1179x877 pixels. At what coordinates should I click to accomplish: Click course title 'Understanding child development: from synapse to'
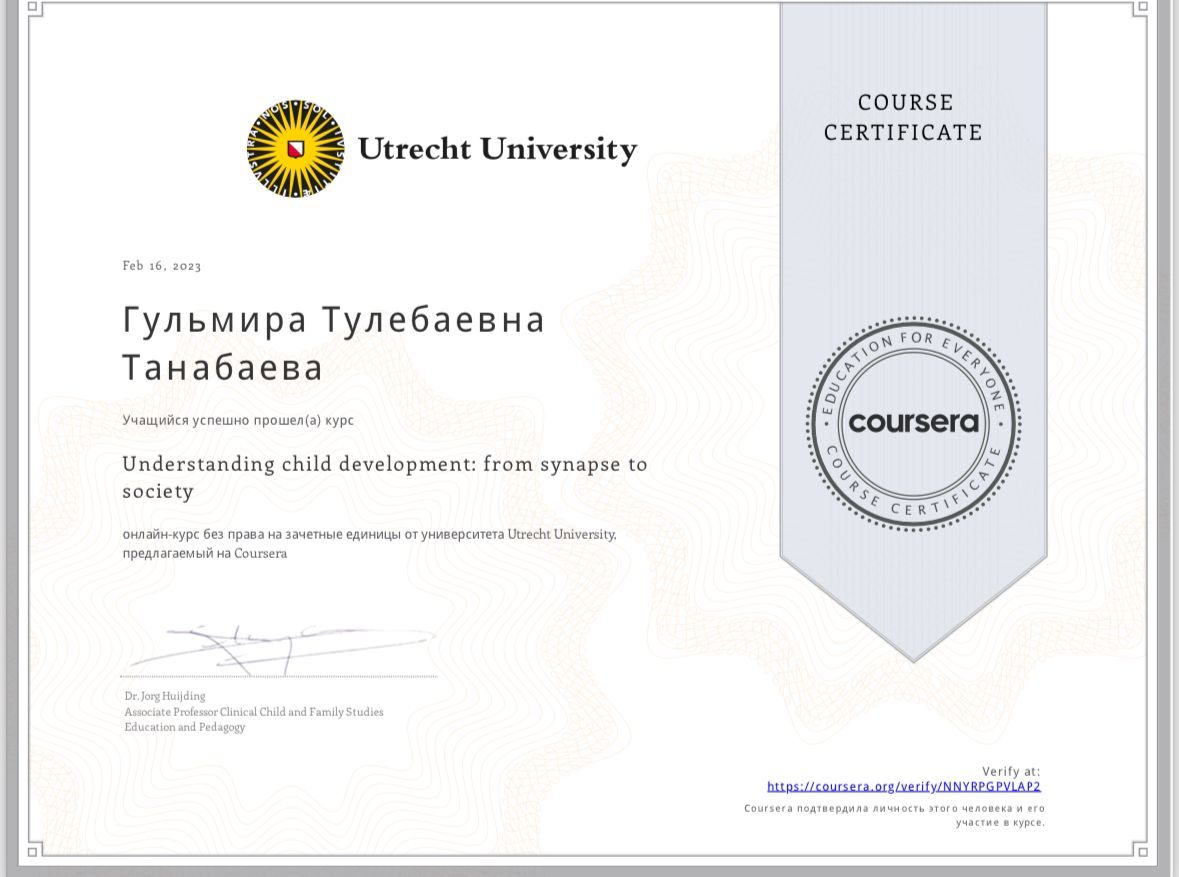[385, 464]
